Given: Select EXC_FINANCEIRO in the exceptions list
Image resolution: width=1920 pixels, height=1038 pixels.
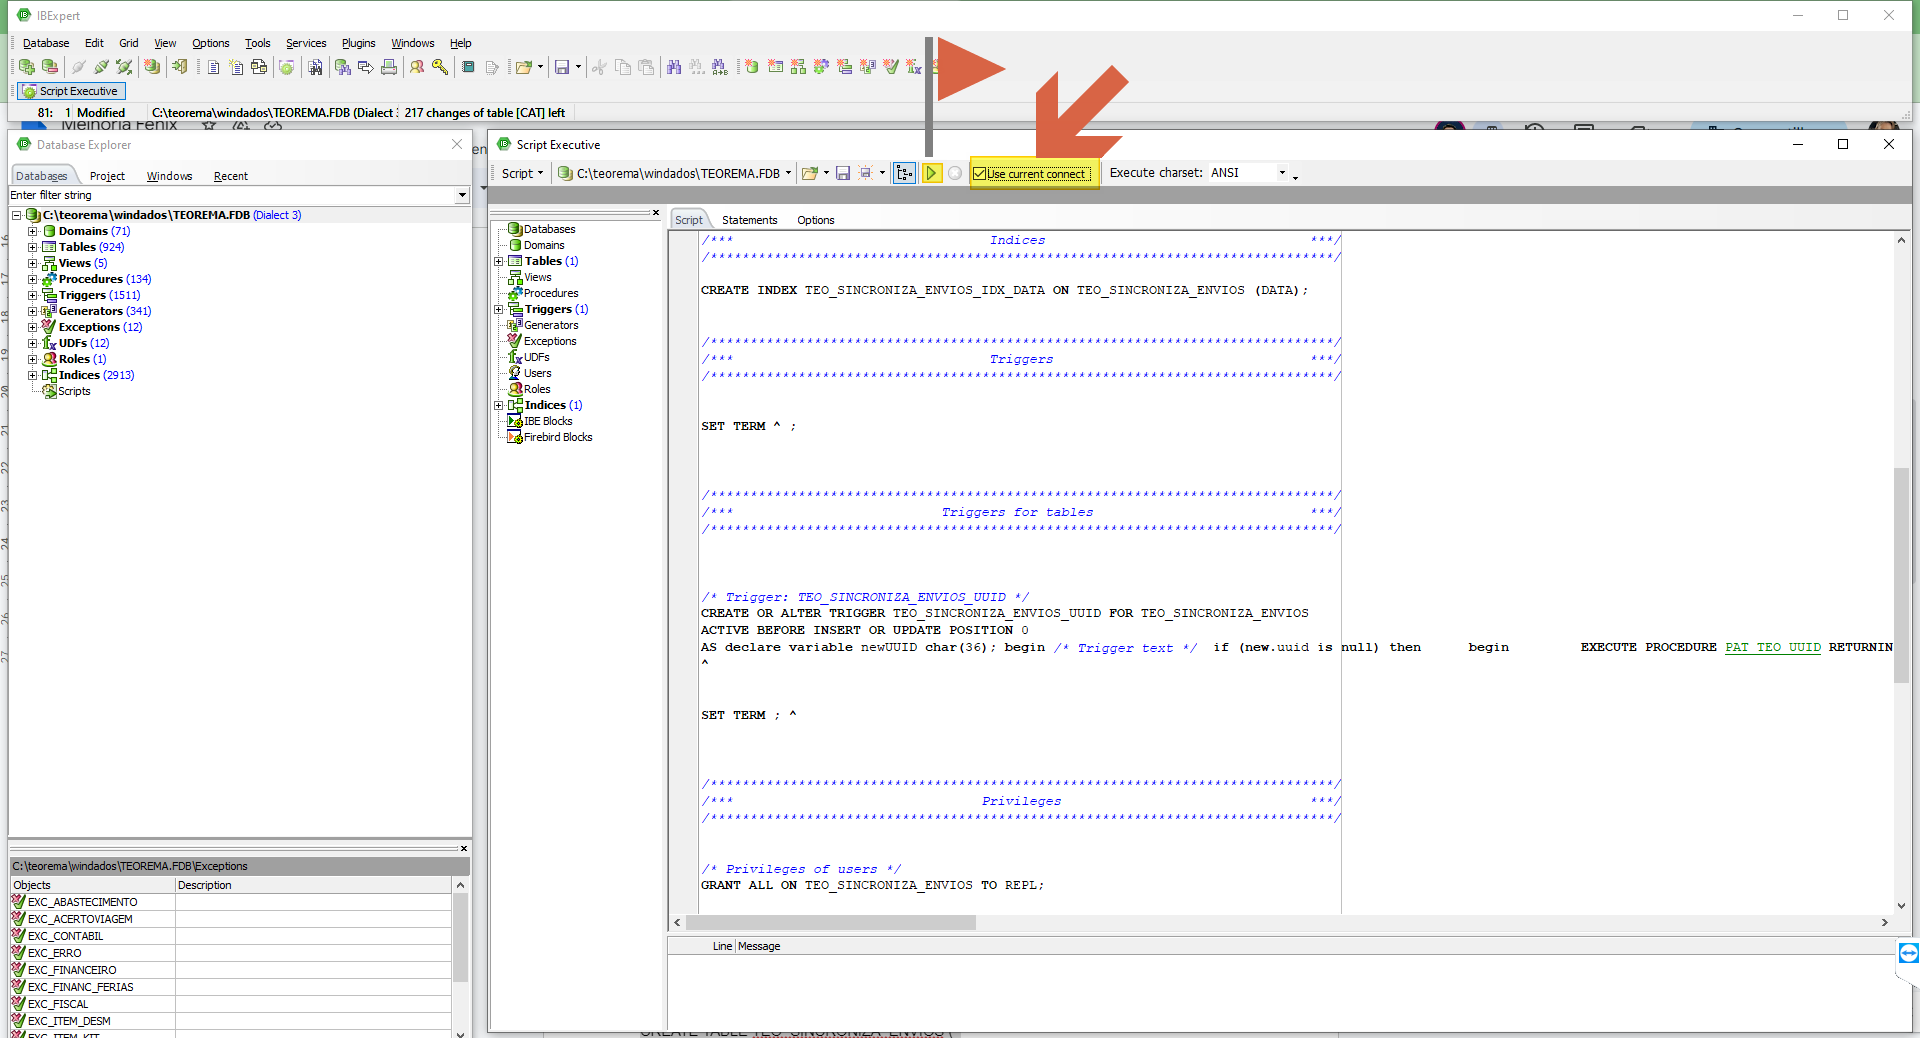Looking at the screenshot, I should (x=72, y=970).
